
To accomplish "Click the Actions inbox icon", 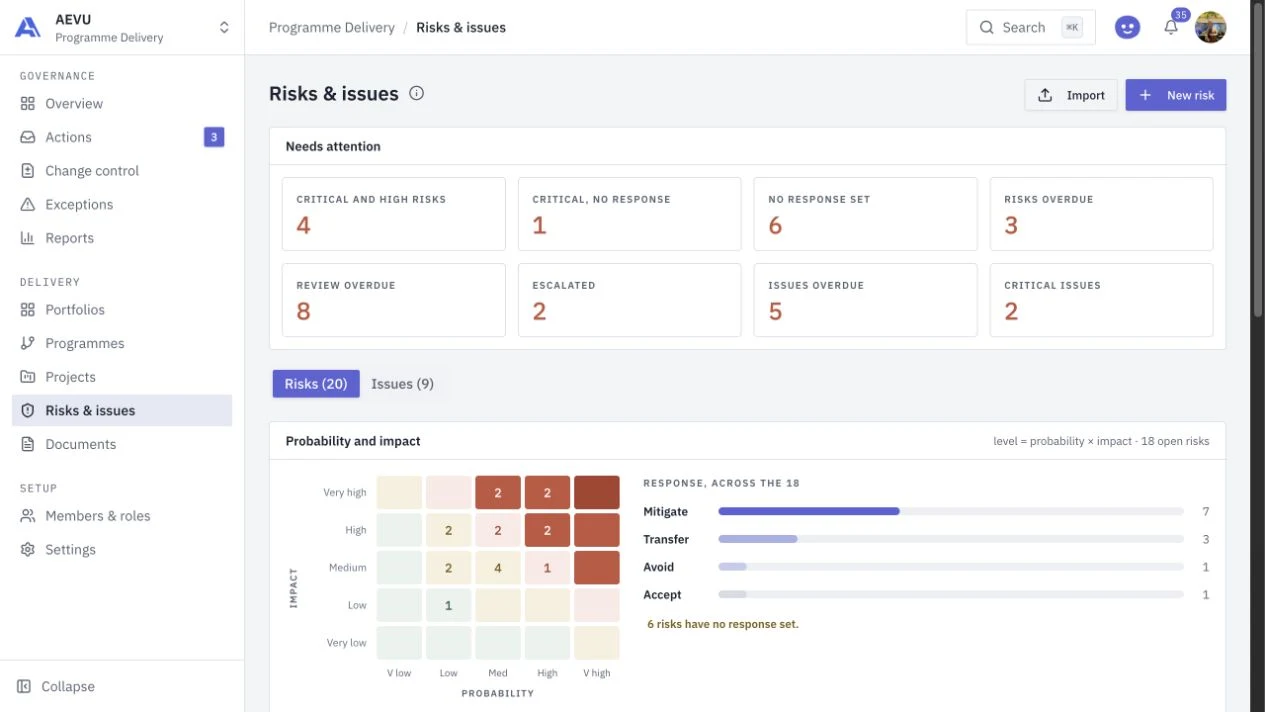I will (28, 137).
